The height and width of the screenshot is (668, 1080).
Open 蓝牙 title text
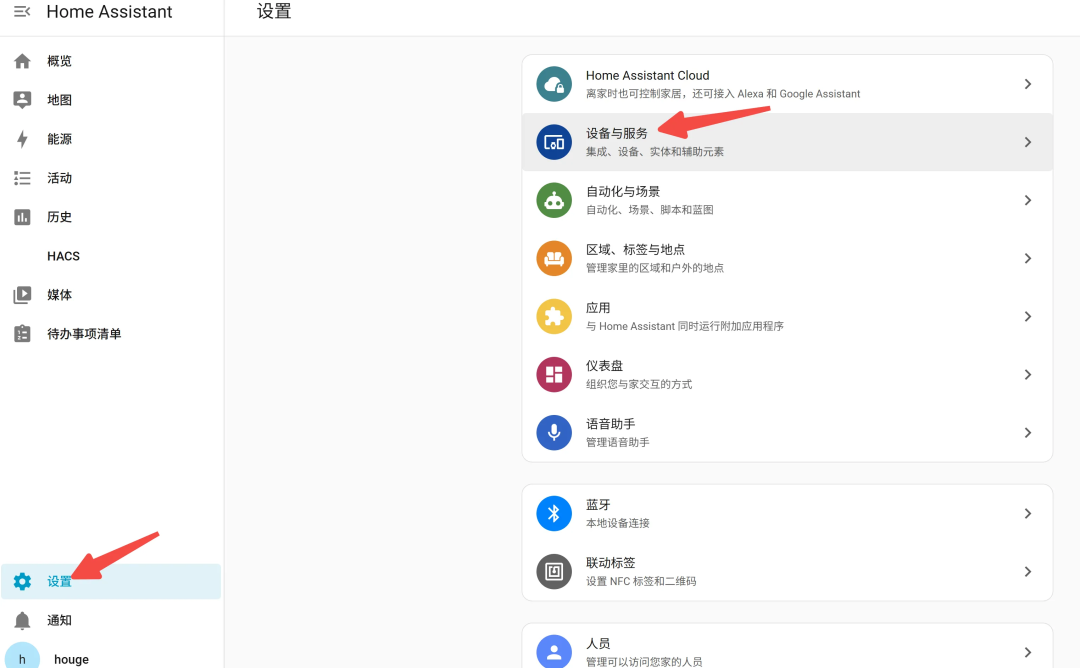point(598,505)
